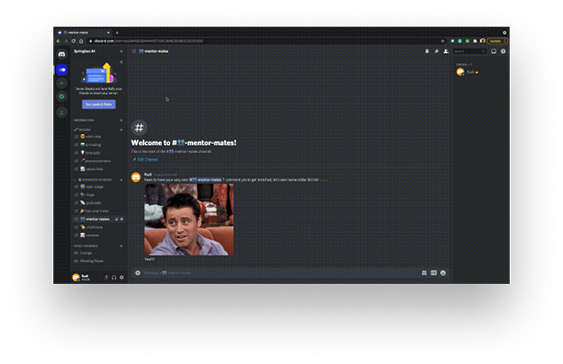This screenshot has height=364, width=563.
Task: Collapse the Voice Channels category
Action: tap(86, 246)
